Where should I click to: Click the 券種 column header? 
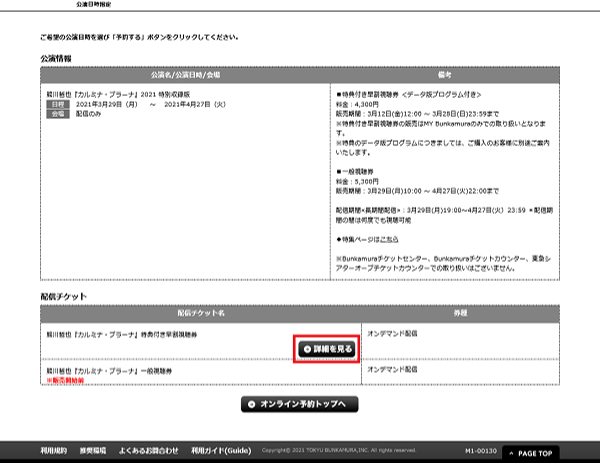[459, 313]
